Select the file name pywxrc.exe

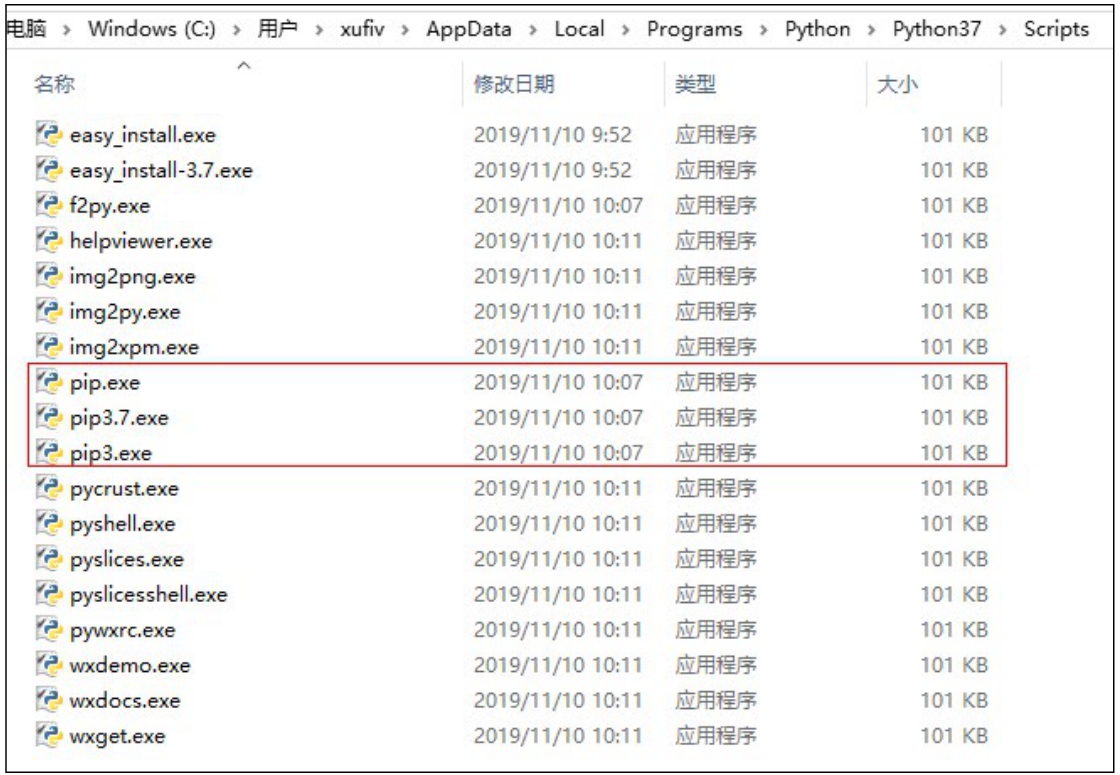(123, 630)
